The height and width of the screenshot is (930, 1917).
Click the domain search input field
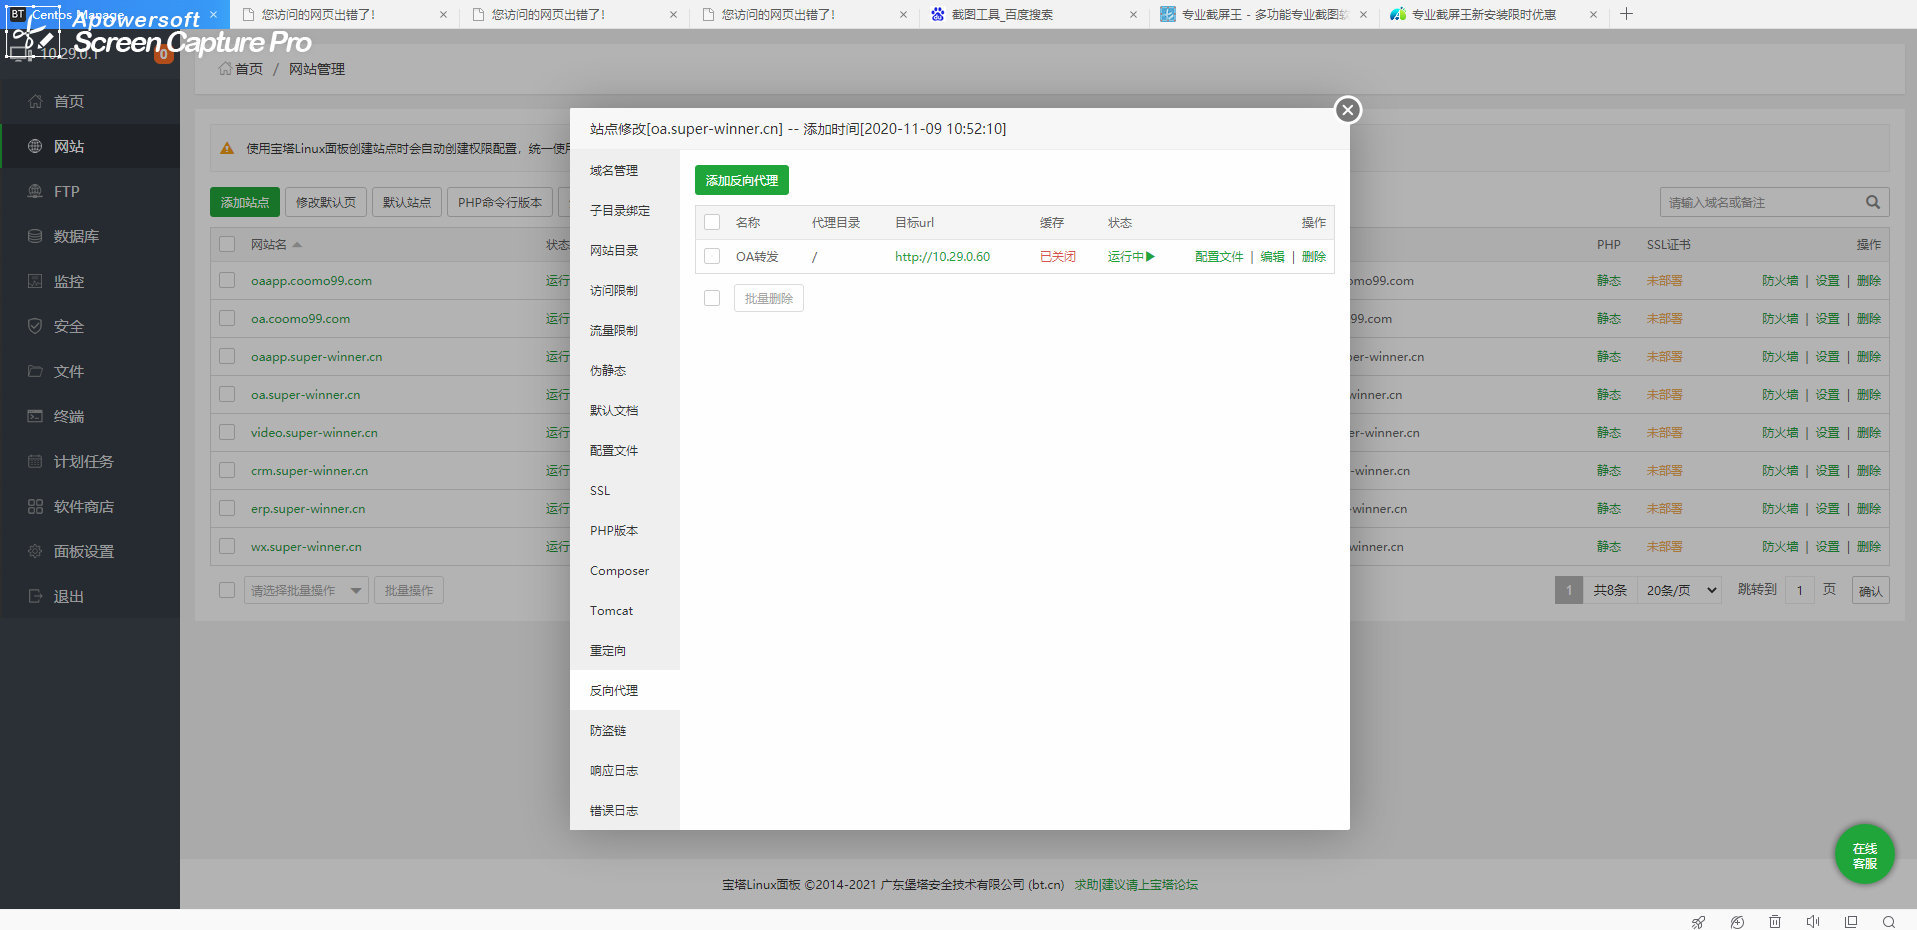pos(1762,202)
